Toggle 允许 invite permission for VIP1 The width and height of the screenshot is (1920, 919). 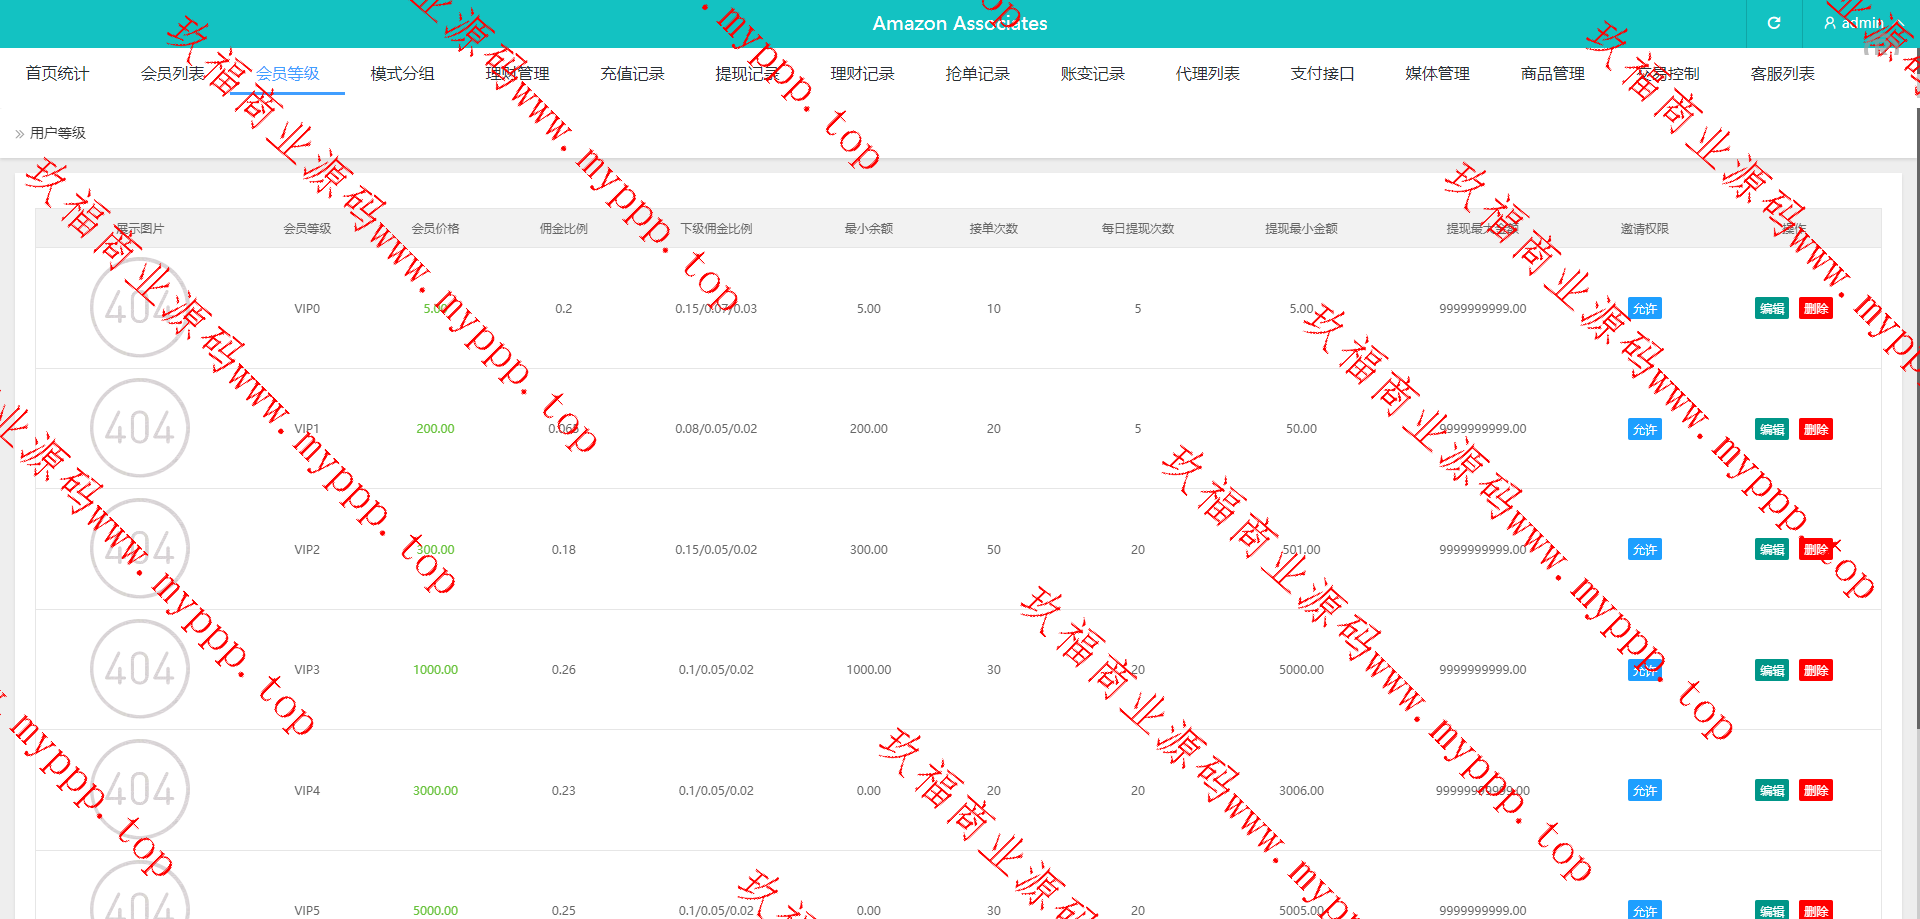click(x=1644, y=430)
